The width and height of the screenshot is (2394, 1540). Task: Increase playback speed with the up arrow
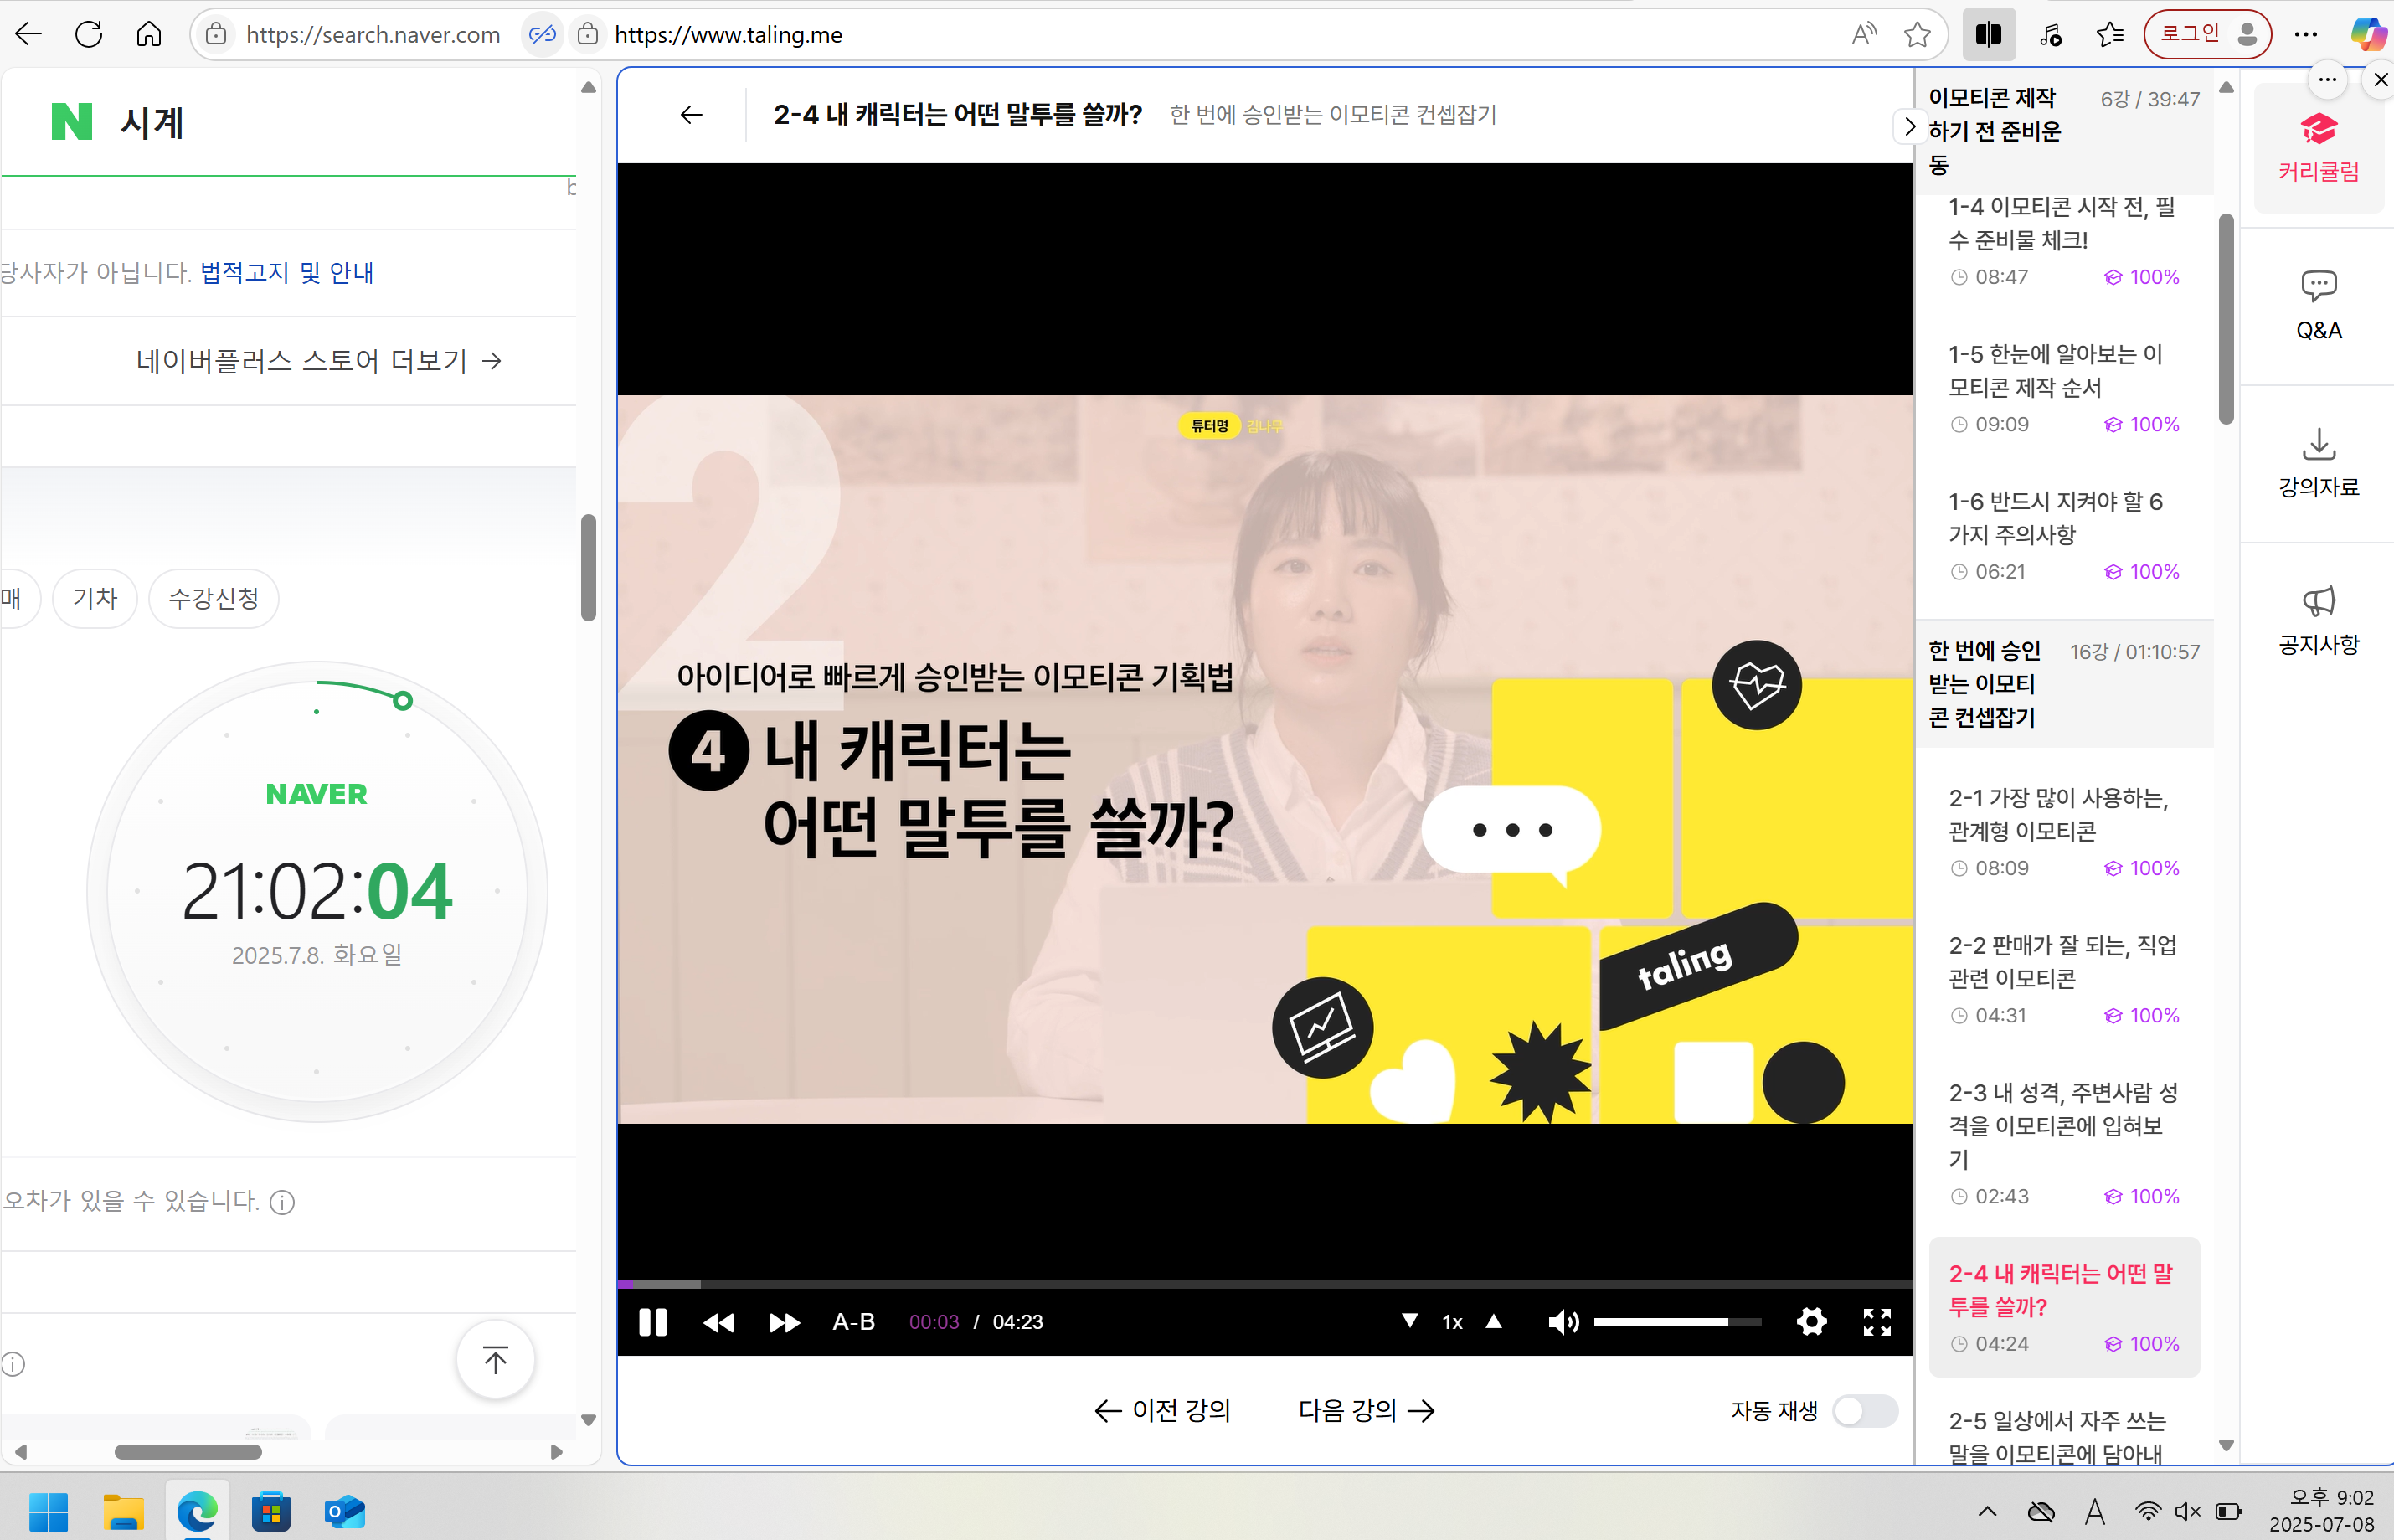(1494, 1321)
